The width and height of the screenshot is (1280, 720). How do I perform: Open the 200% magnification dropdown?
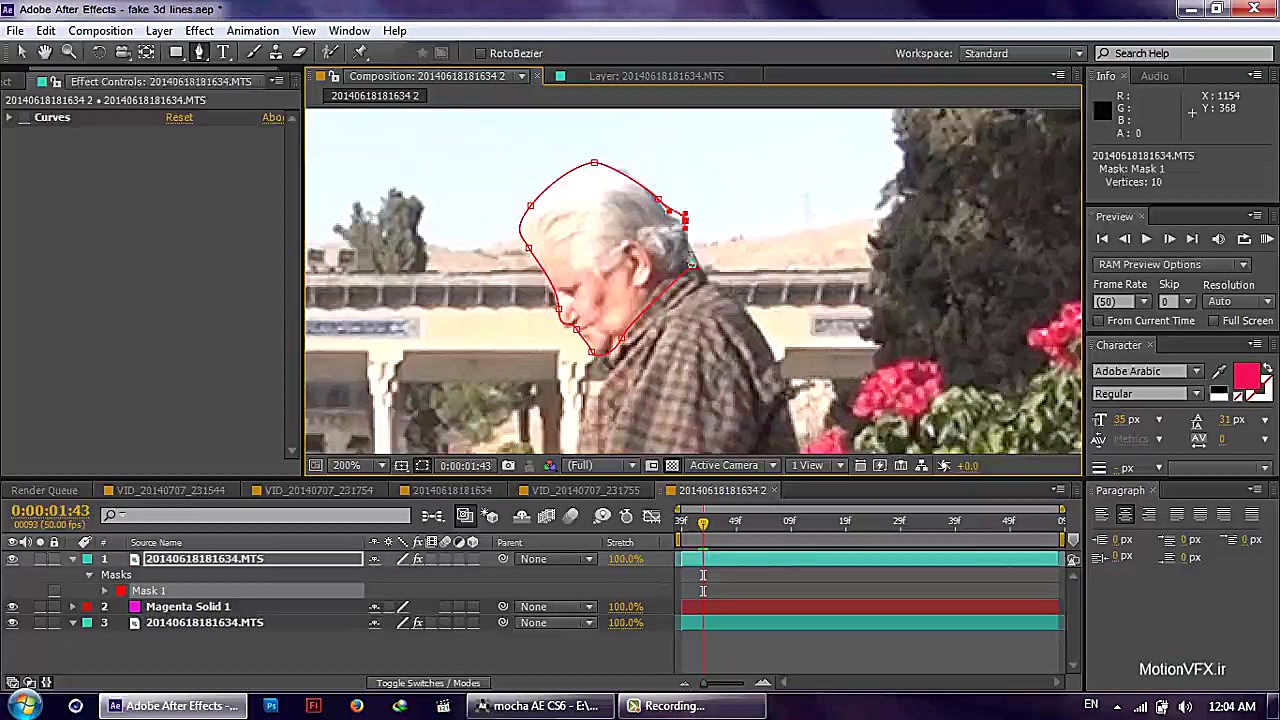coord(380,465)
